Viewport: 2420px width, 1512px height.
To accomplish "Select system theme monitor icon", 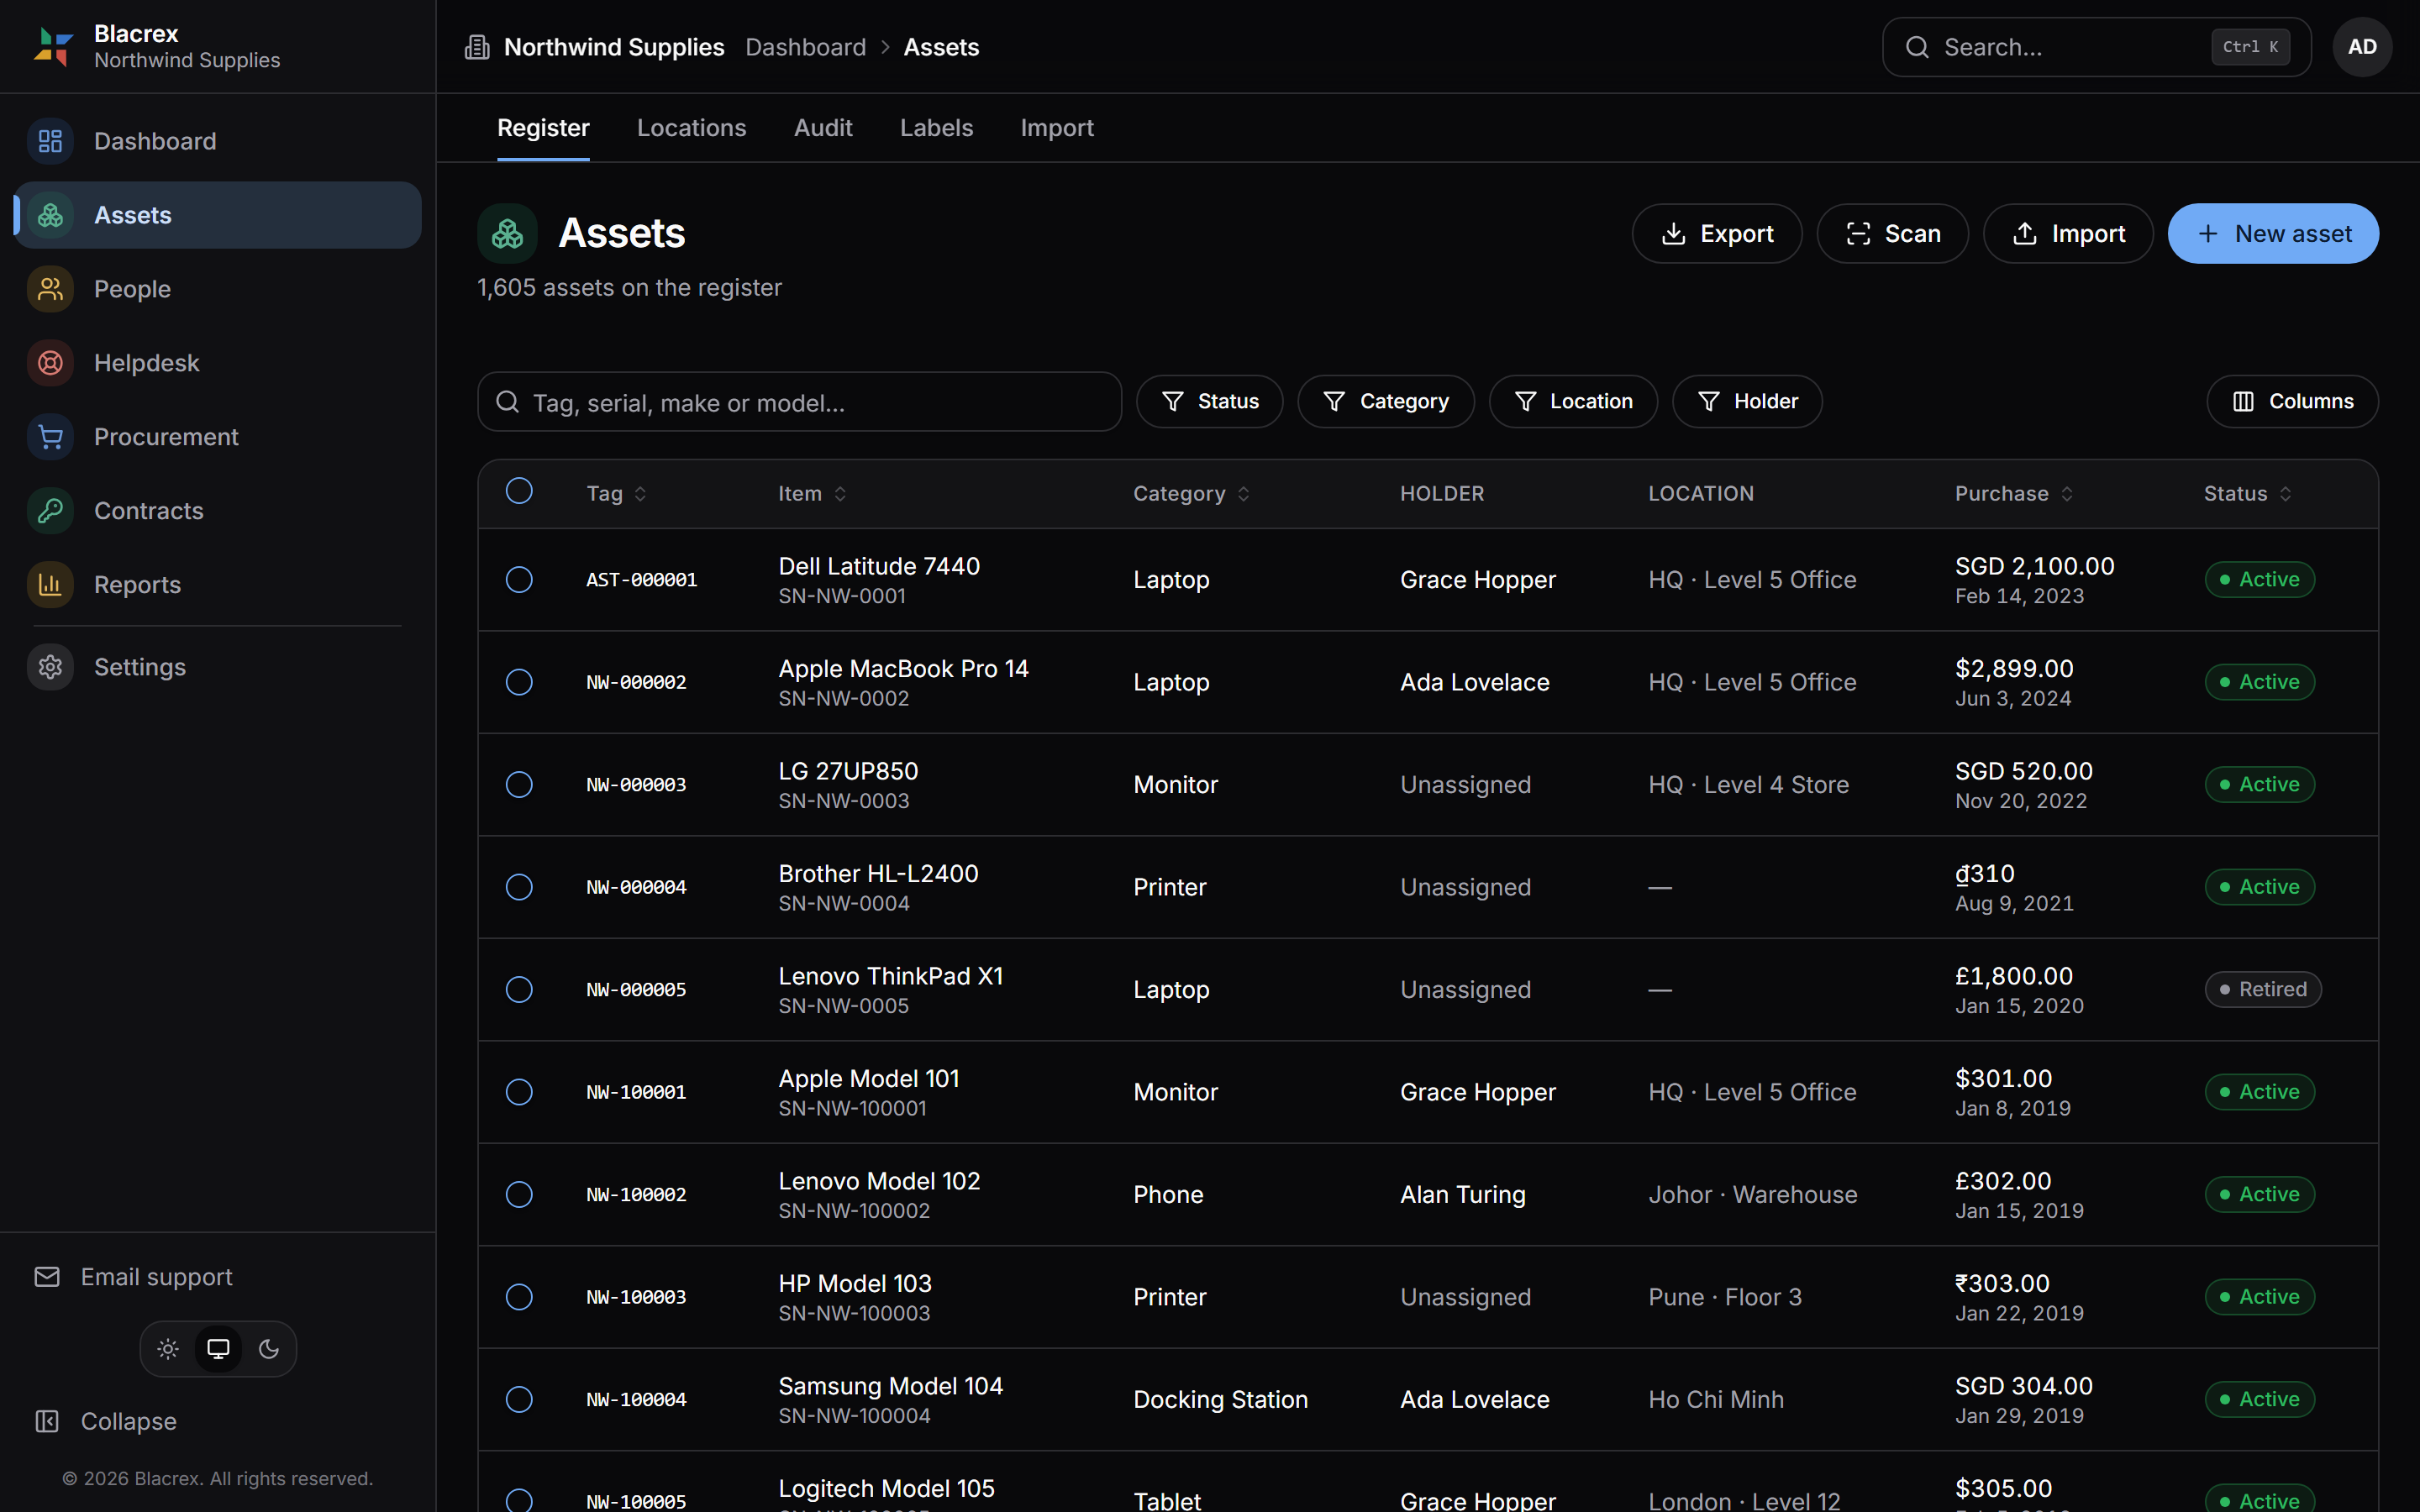I will 218,1349.
